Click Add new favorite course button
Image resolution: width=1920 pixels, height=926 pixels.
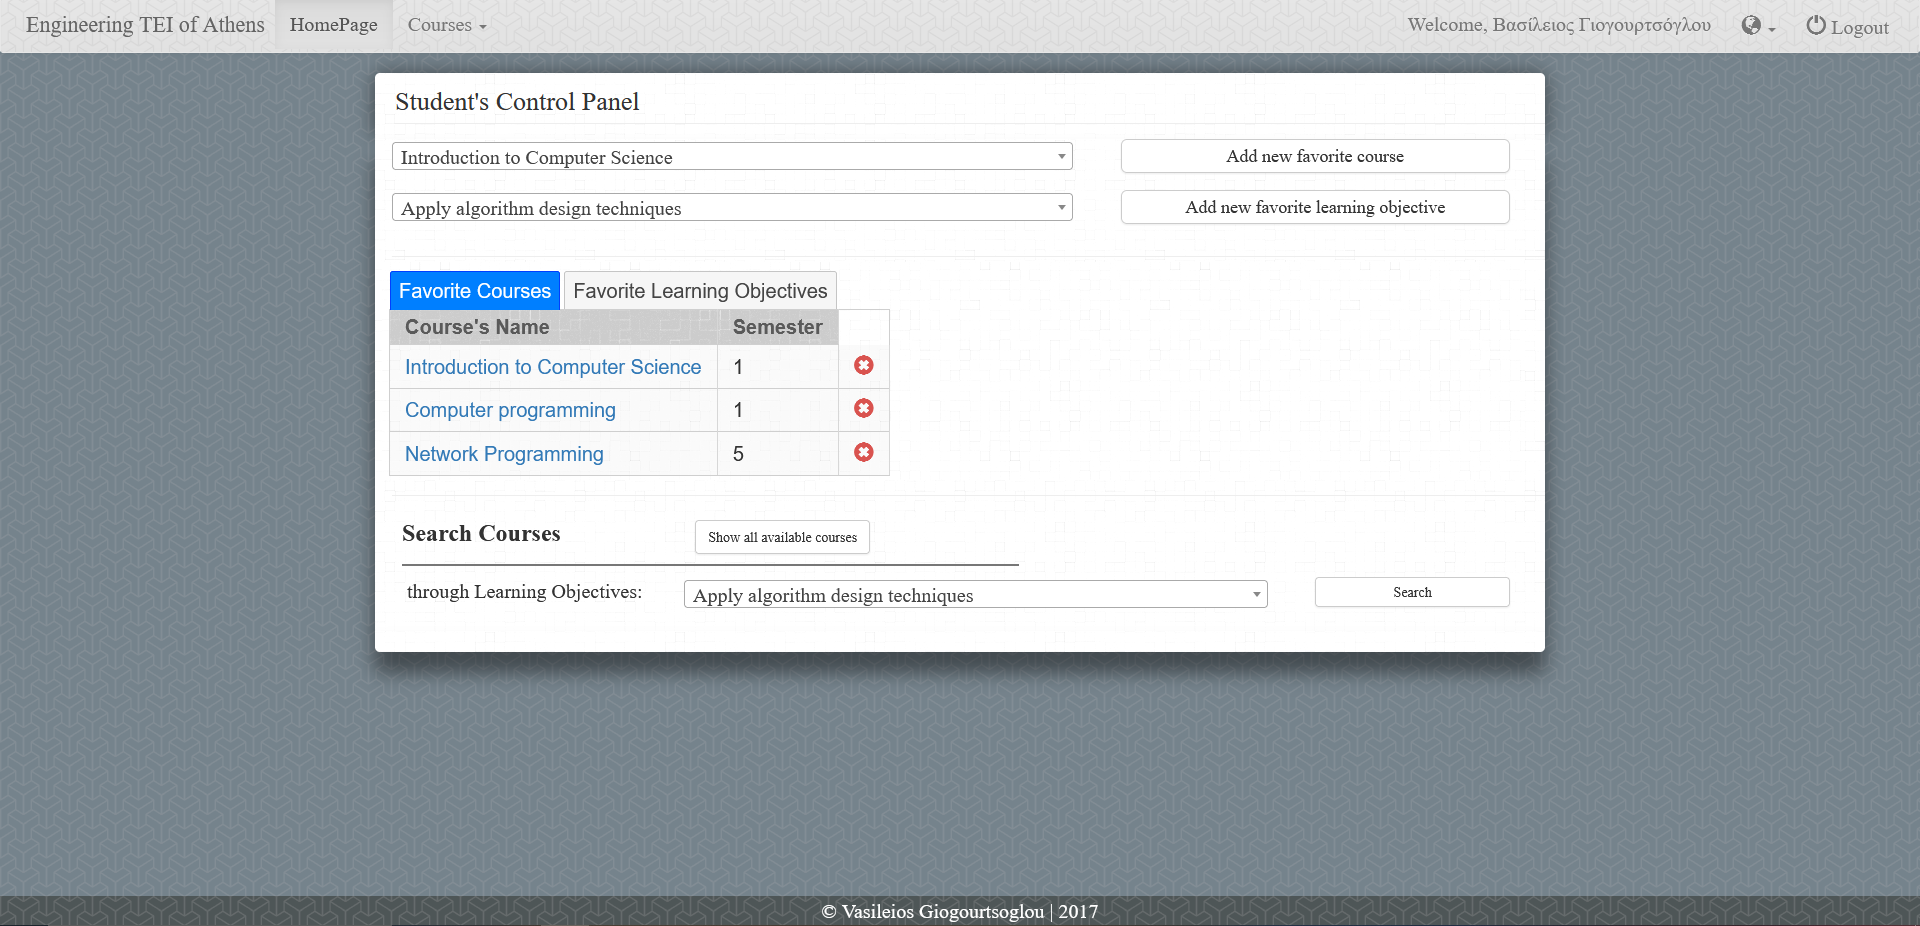tap(1315, 157)
